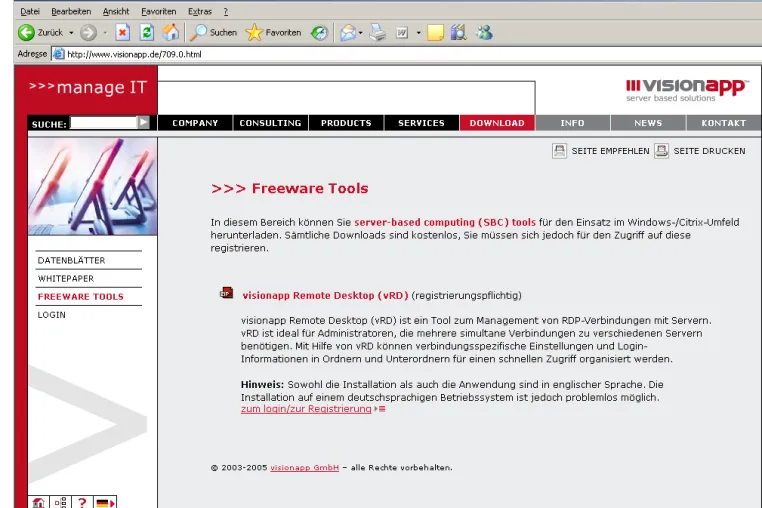Open the CONSULTING navigation tab

point(270,123)
